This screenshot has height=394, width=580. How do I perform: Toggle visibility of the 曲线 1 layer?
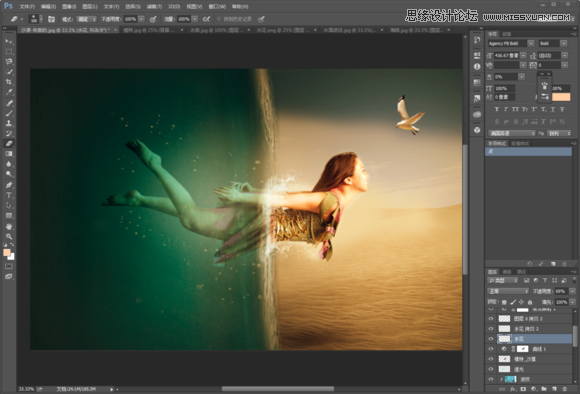[x=491, y=348]
